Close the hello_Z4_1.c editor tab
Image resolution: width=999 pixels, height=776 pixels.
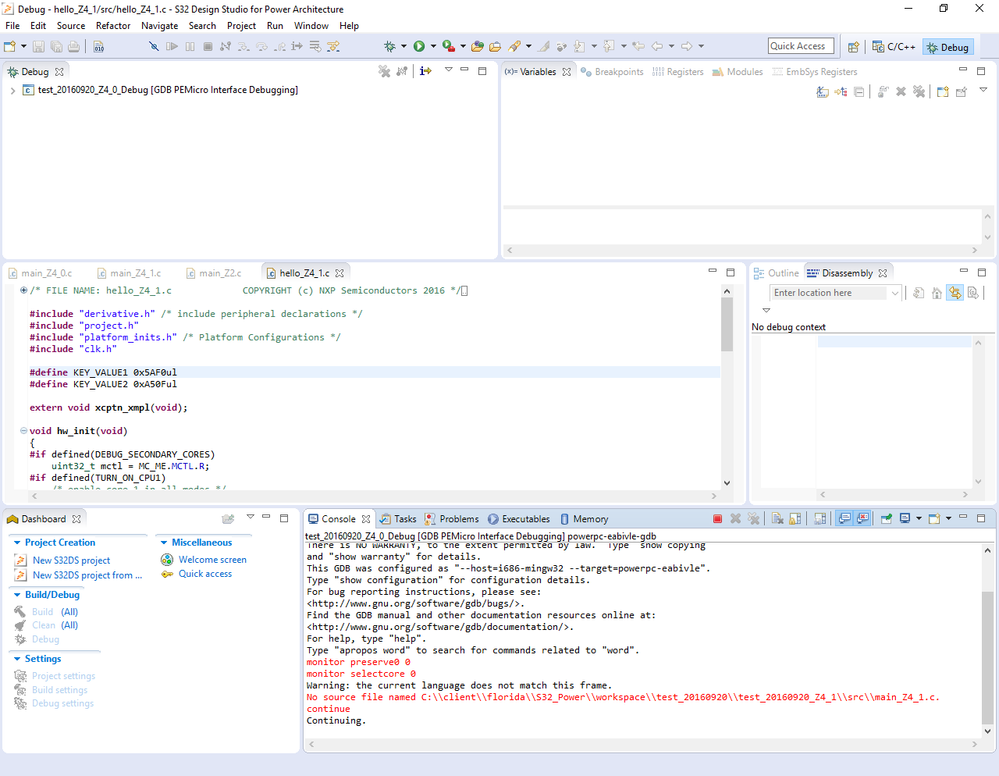pyautogui.click(x=340, y=273)
